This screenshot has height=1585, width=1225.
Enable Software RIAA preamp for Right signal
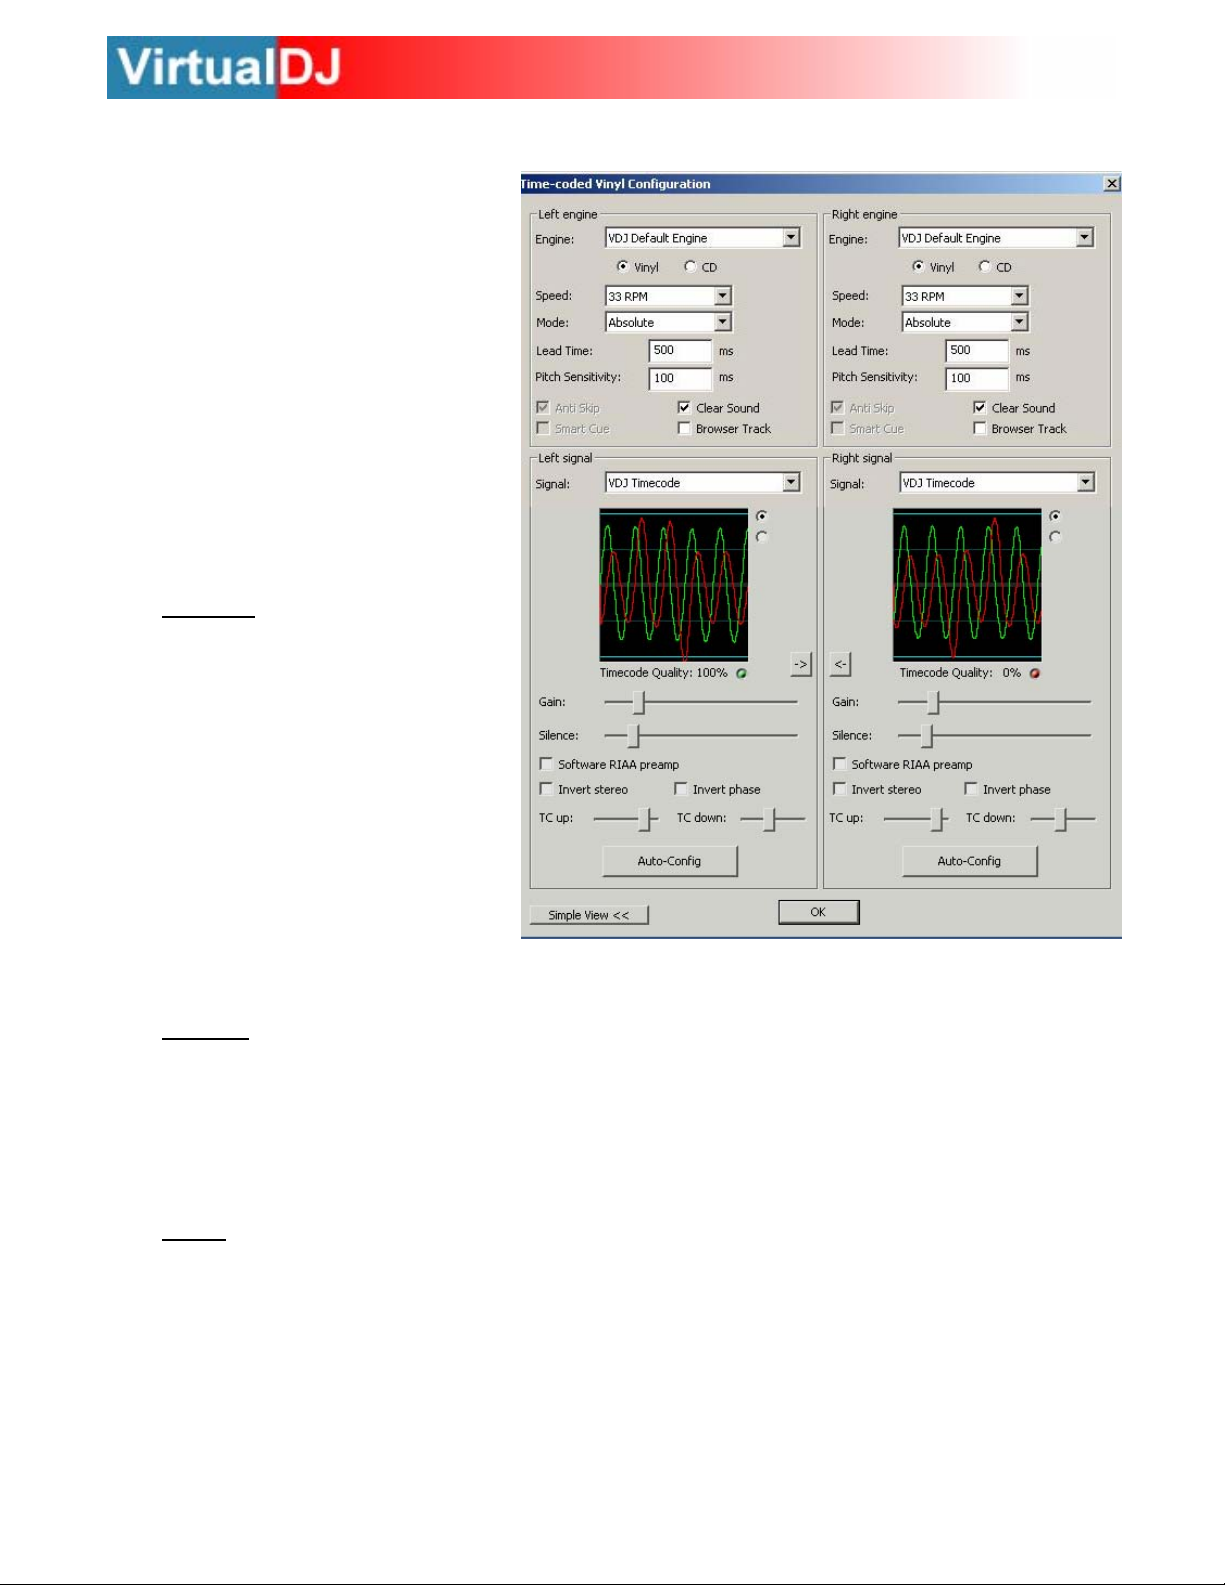(839, 764)
